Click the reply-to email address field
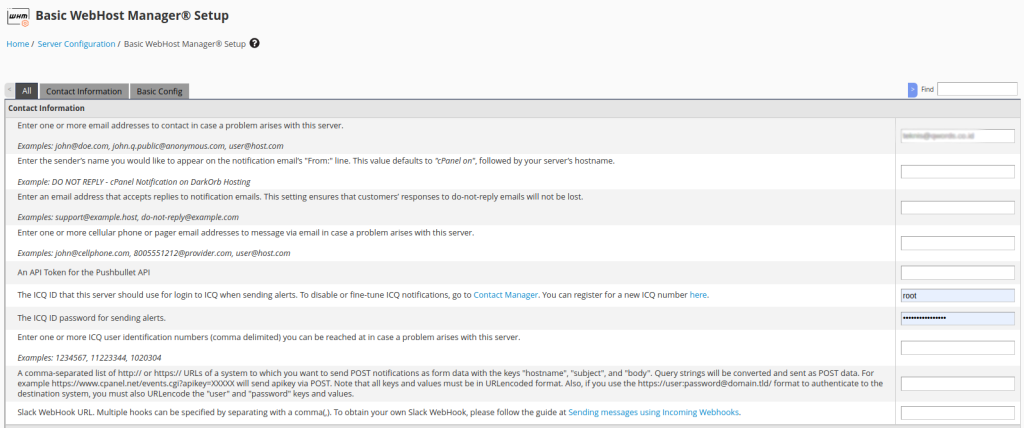The image size is (1024, 428). [957, 207]
